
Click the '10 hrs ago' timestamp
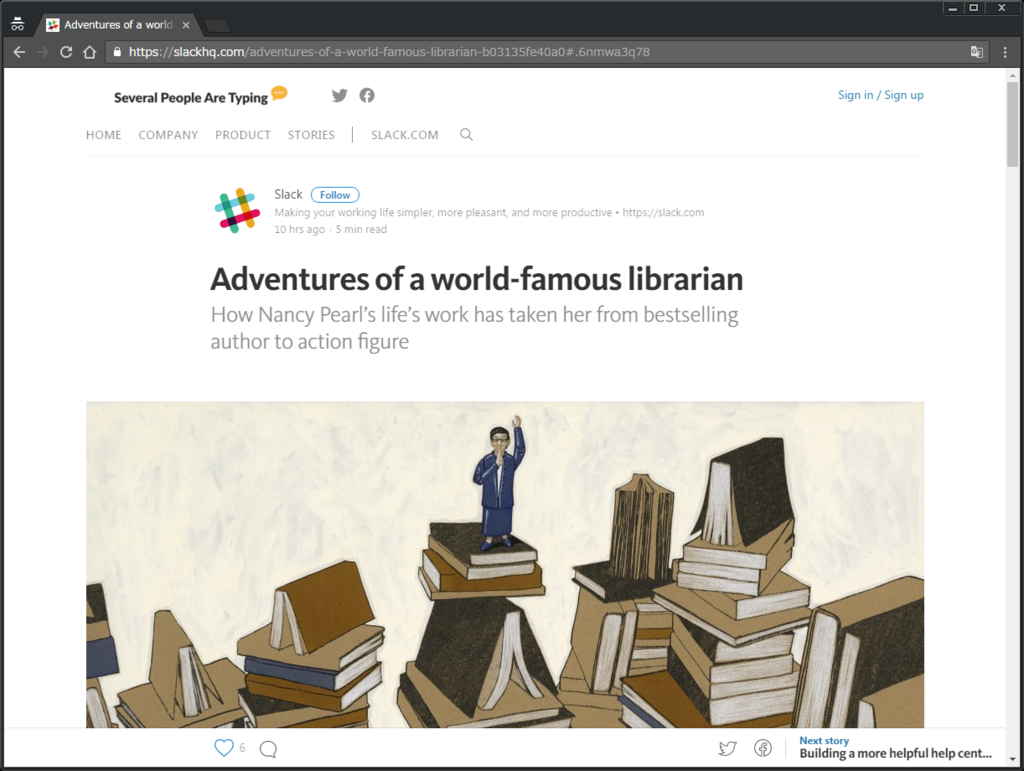(299, 229)
